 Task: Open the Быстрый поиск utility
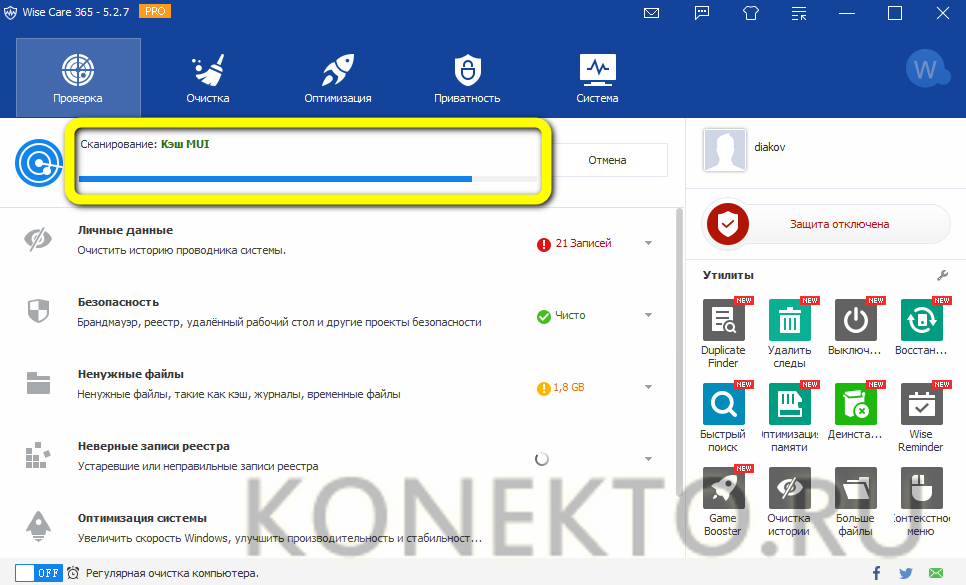(x=723, y=405)
